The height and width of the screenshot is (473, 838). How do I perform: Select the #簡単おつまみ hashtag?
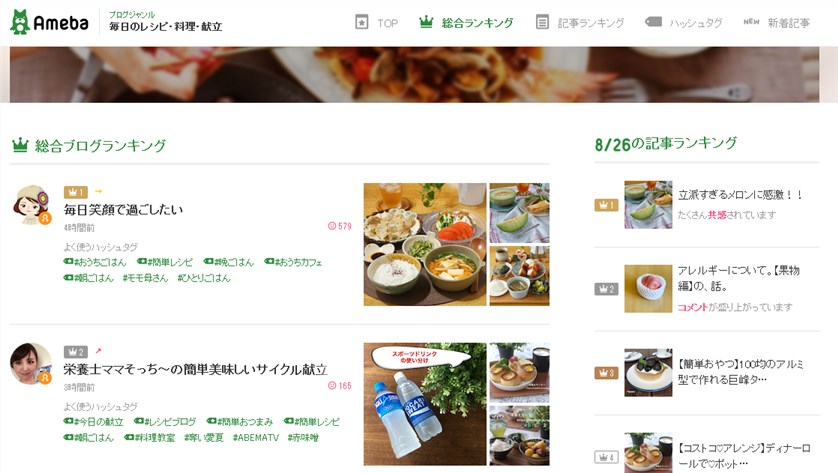click(239, 422)
